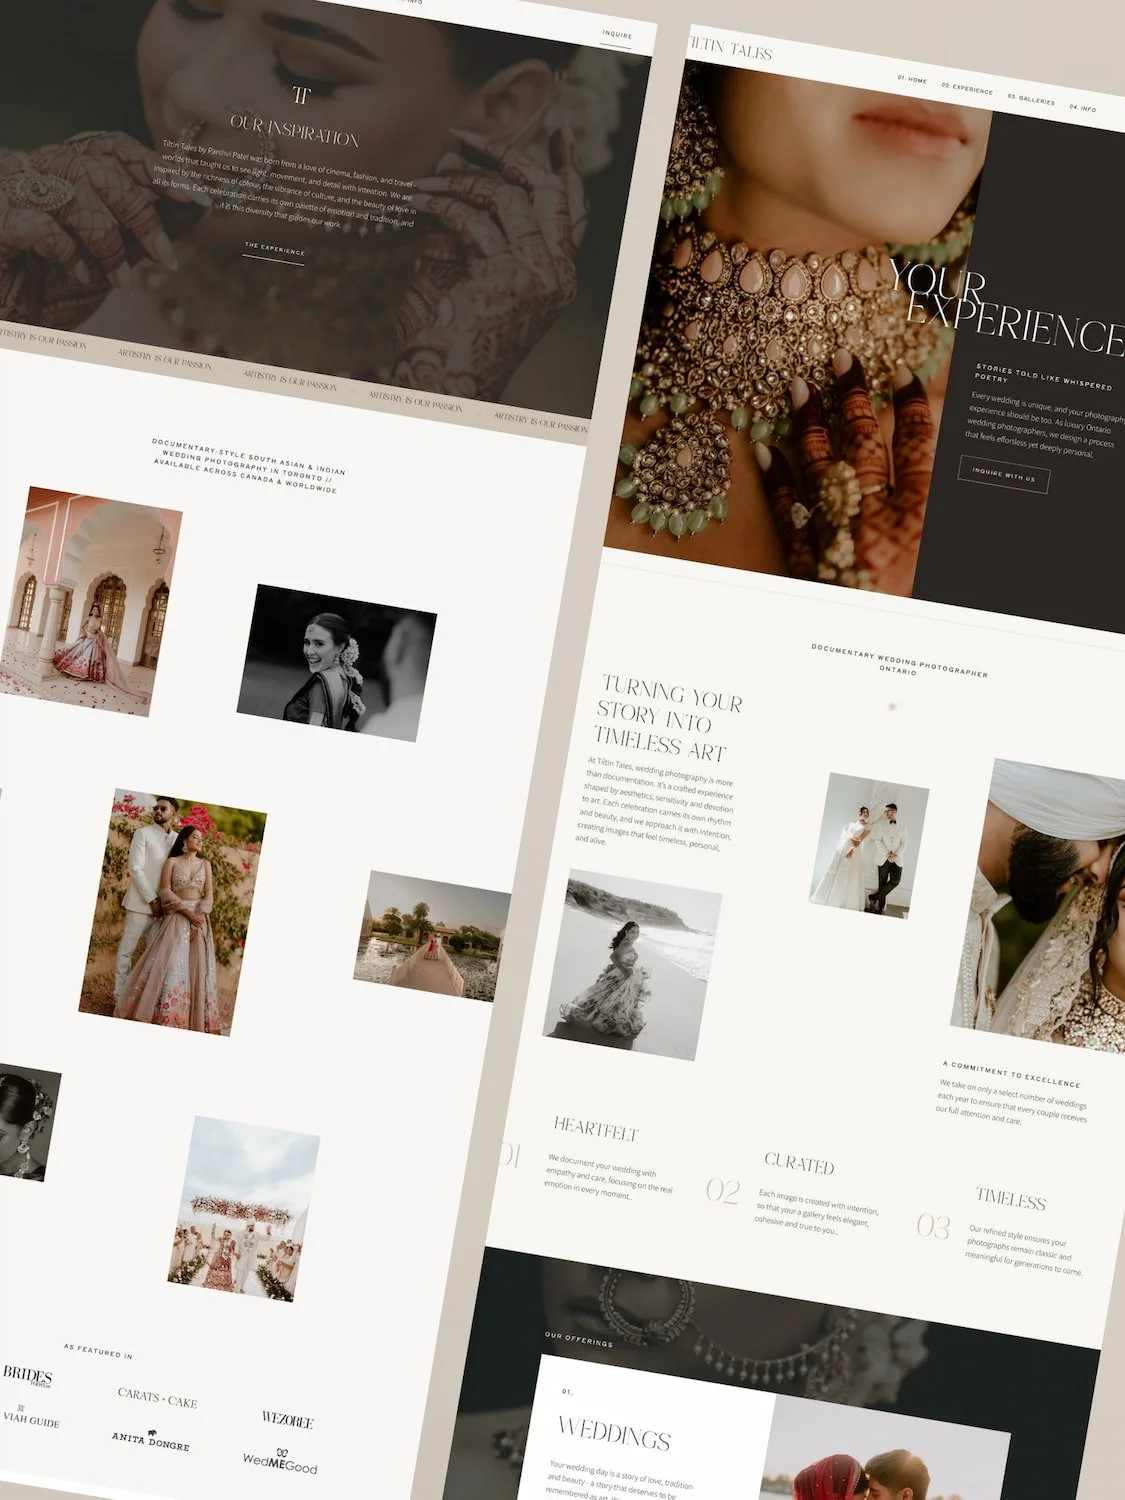Click the WedMeGood logo
This screenshot has height=1500, width=1125.
[280, 1462]
